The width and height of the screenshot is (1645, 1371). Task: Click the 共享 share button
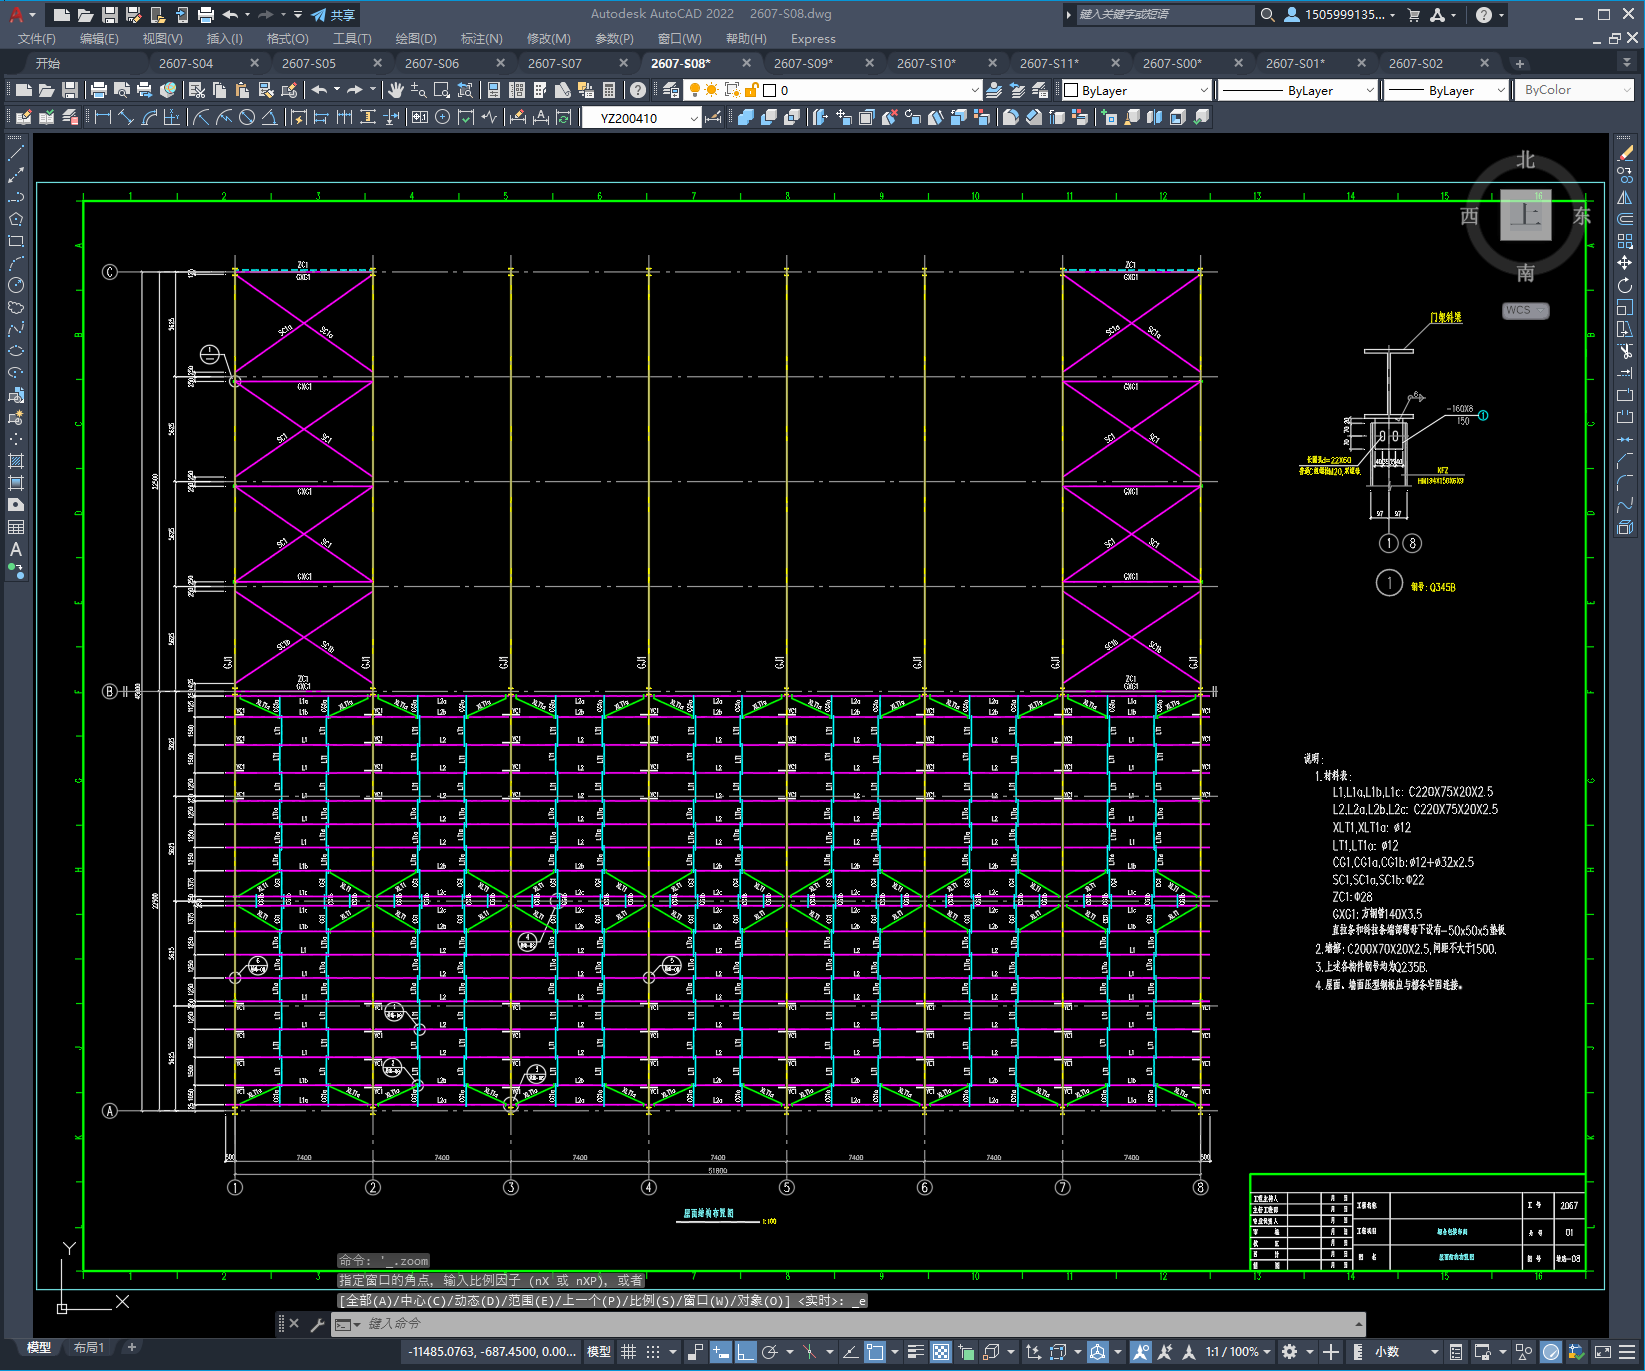(x=334, y=15)
